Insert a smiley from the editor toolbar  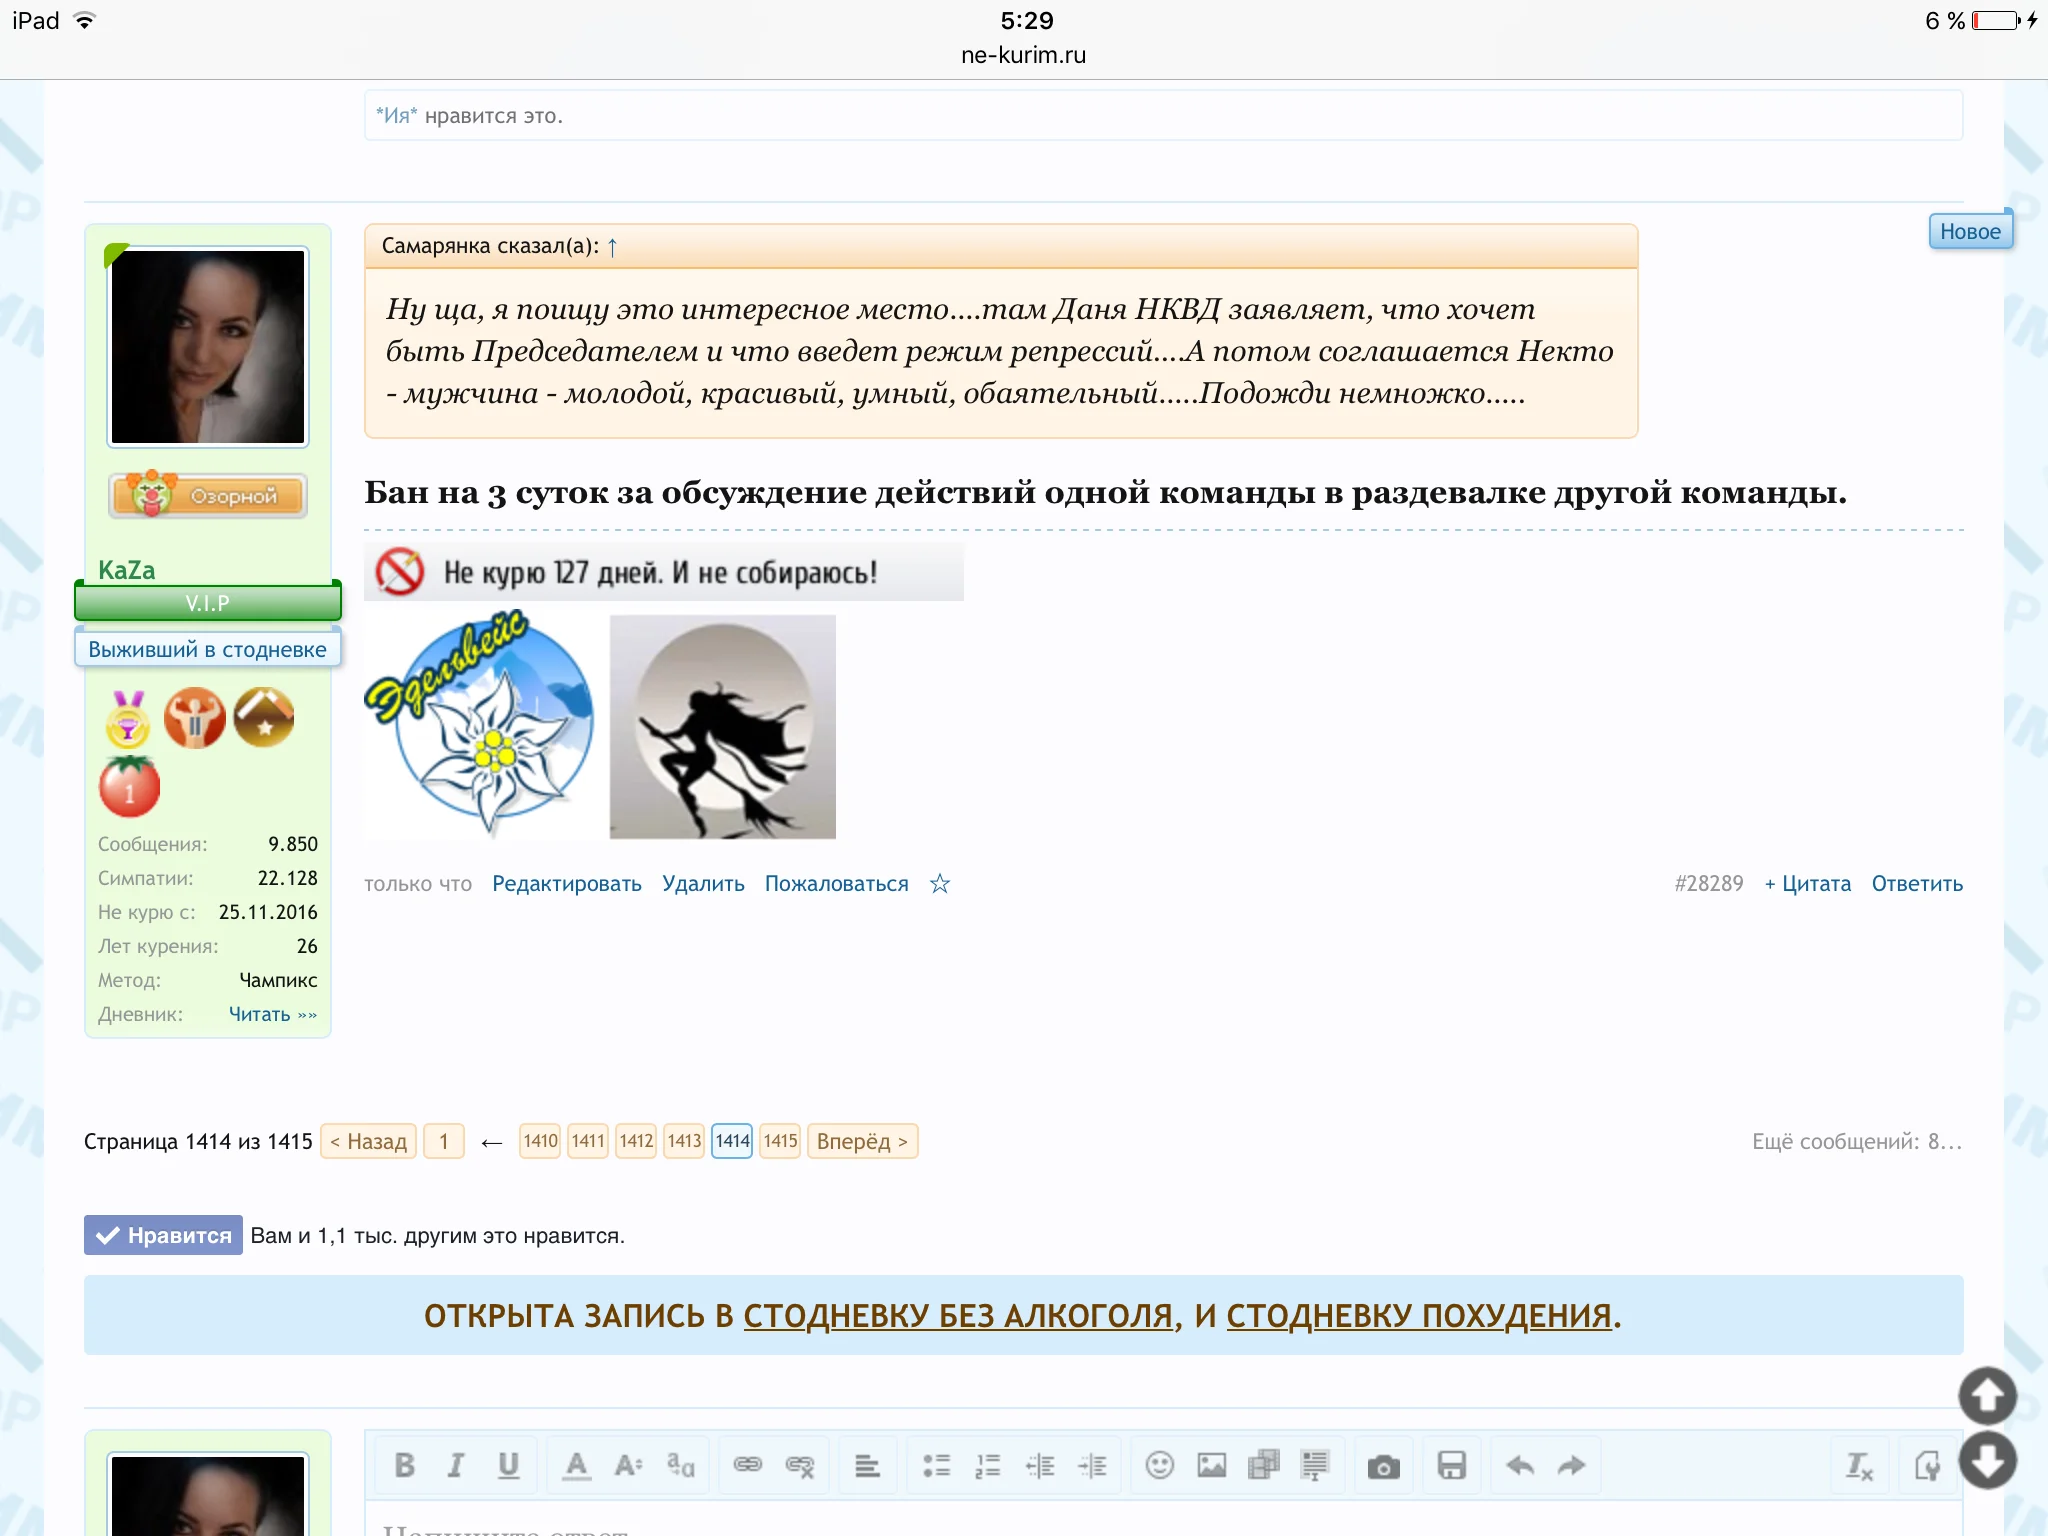[x=1159, y=1466]
